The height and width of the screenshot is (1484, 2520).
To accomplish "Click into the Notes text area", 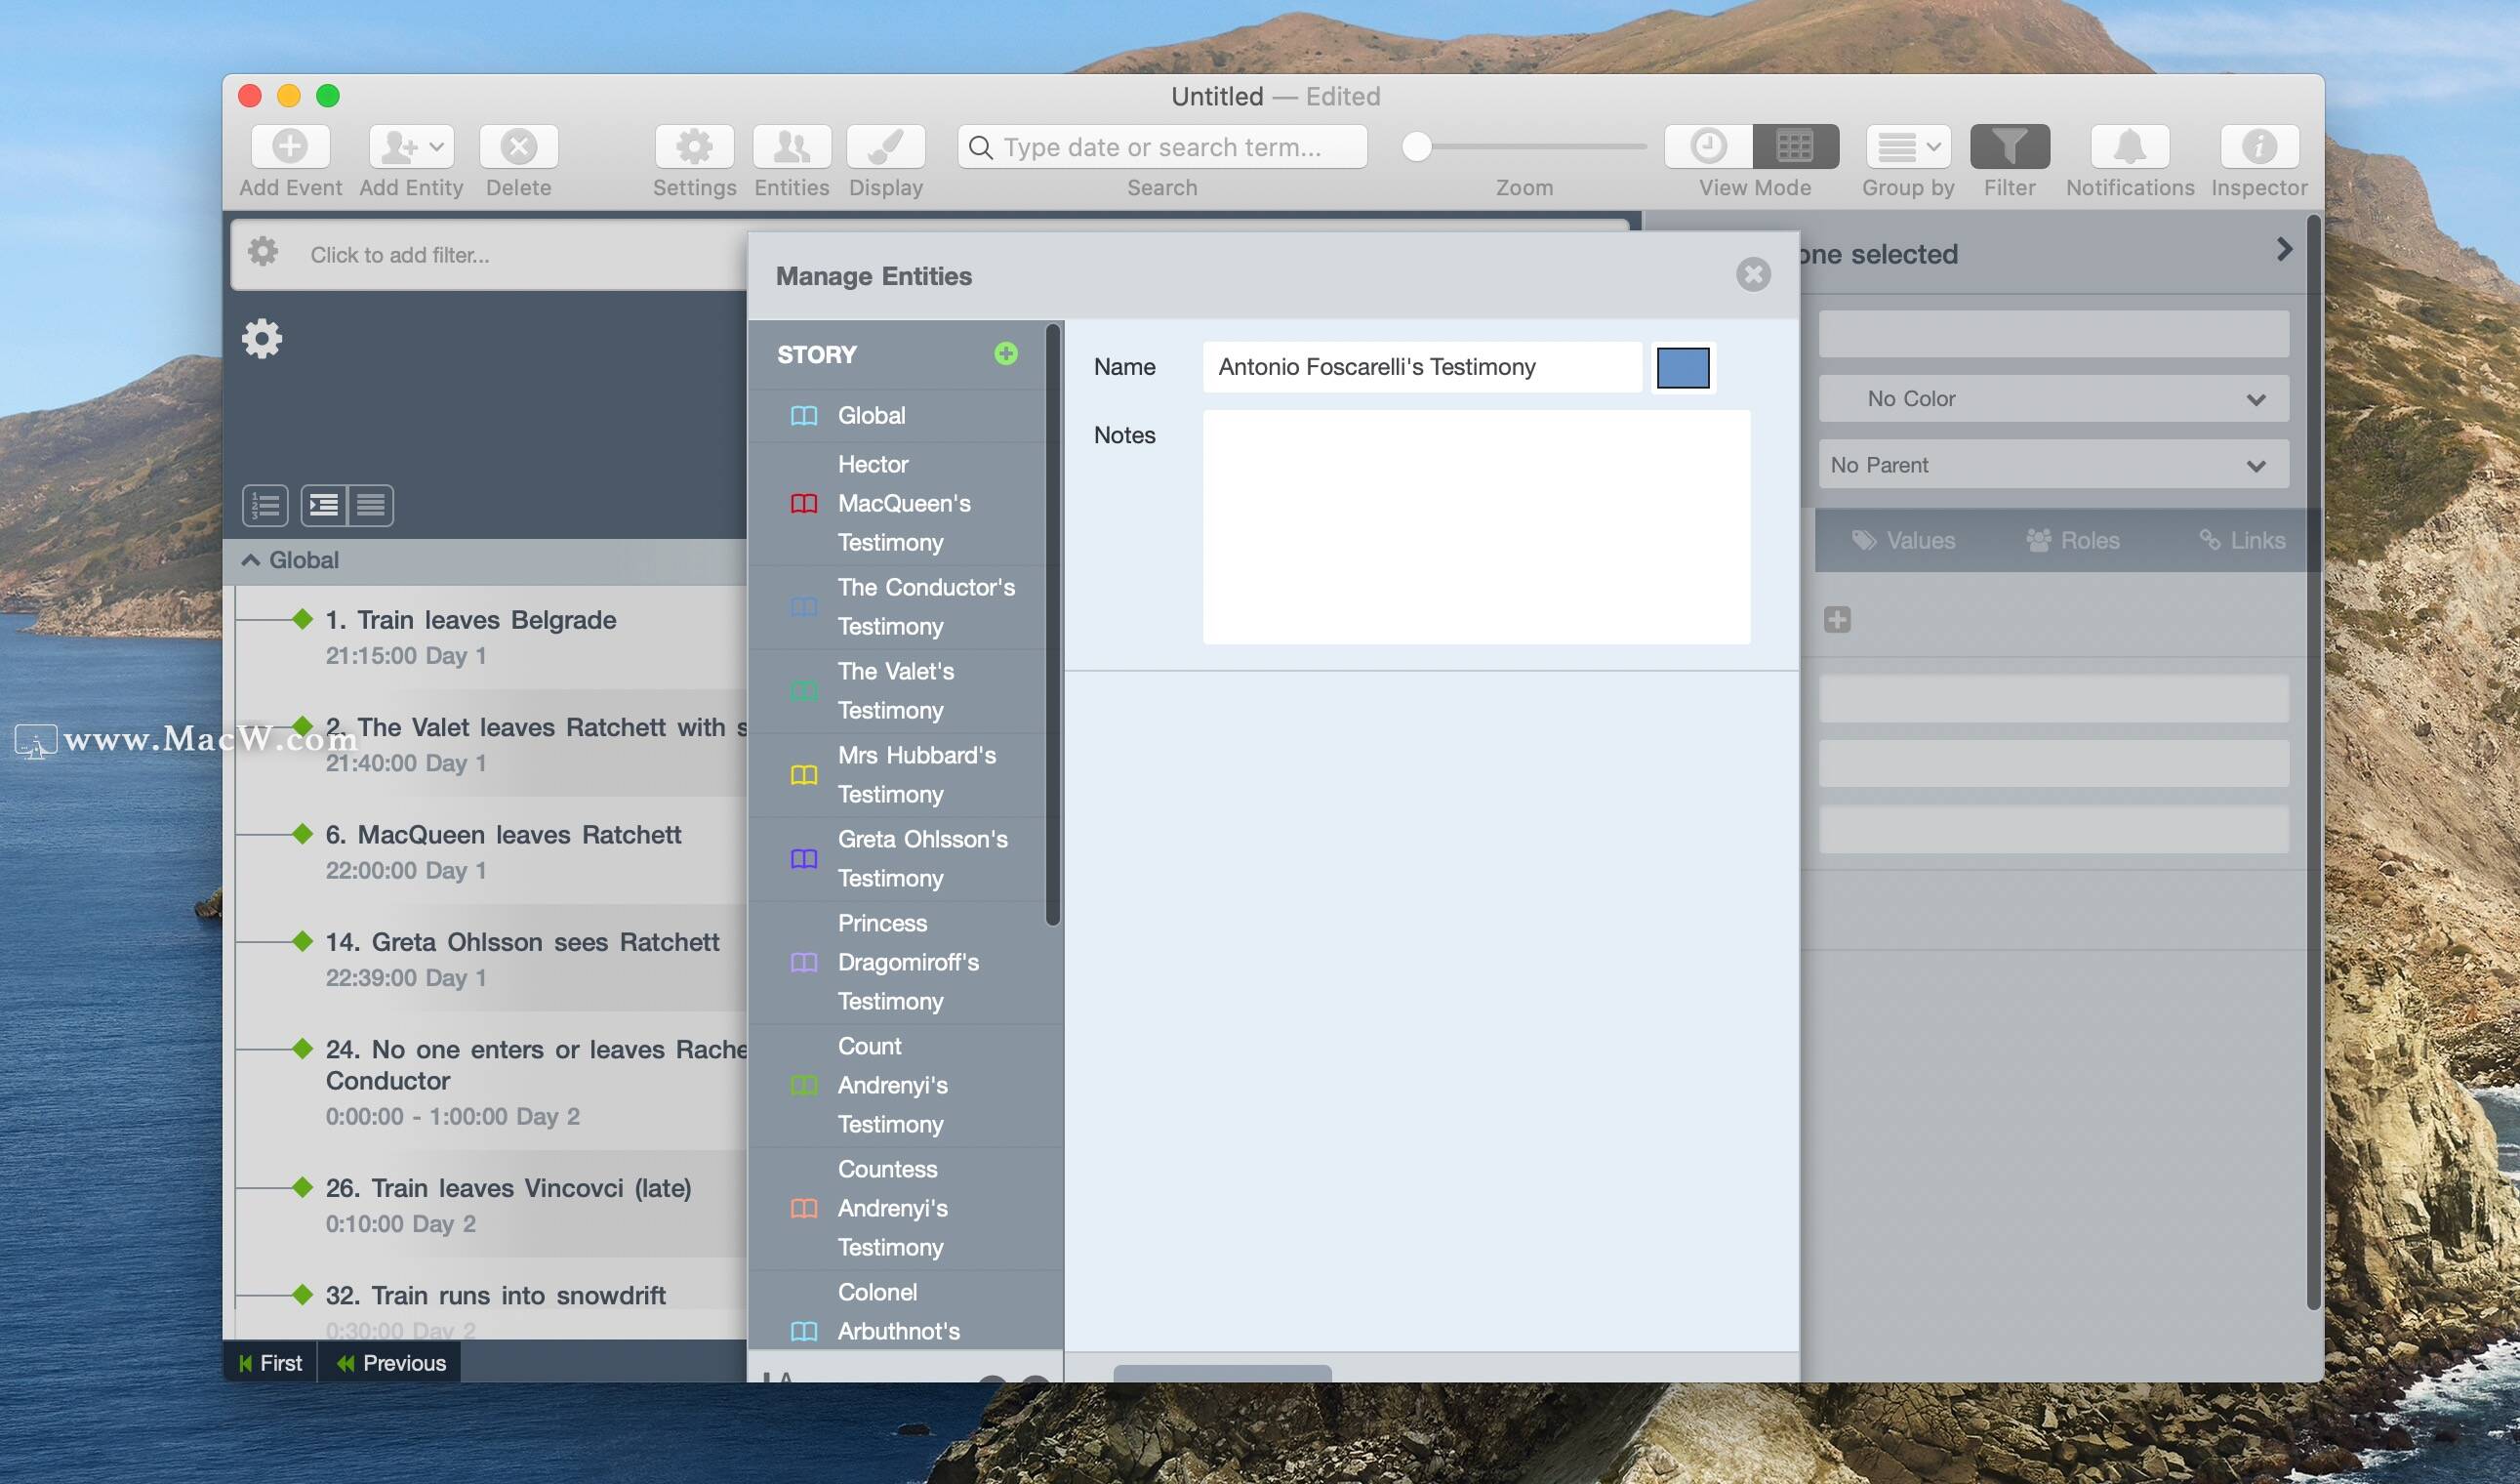I will coord(1476,527).
